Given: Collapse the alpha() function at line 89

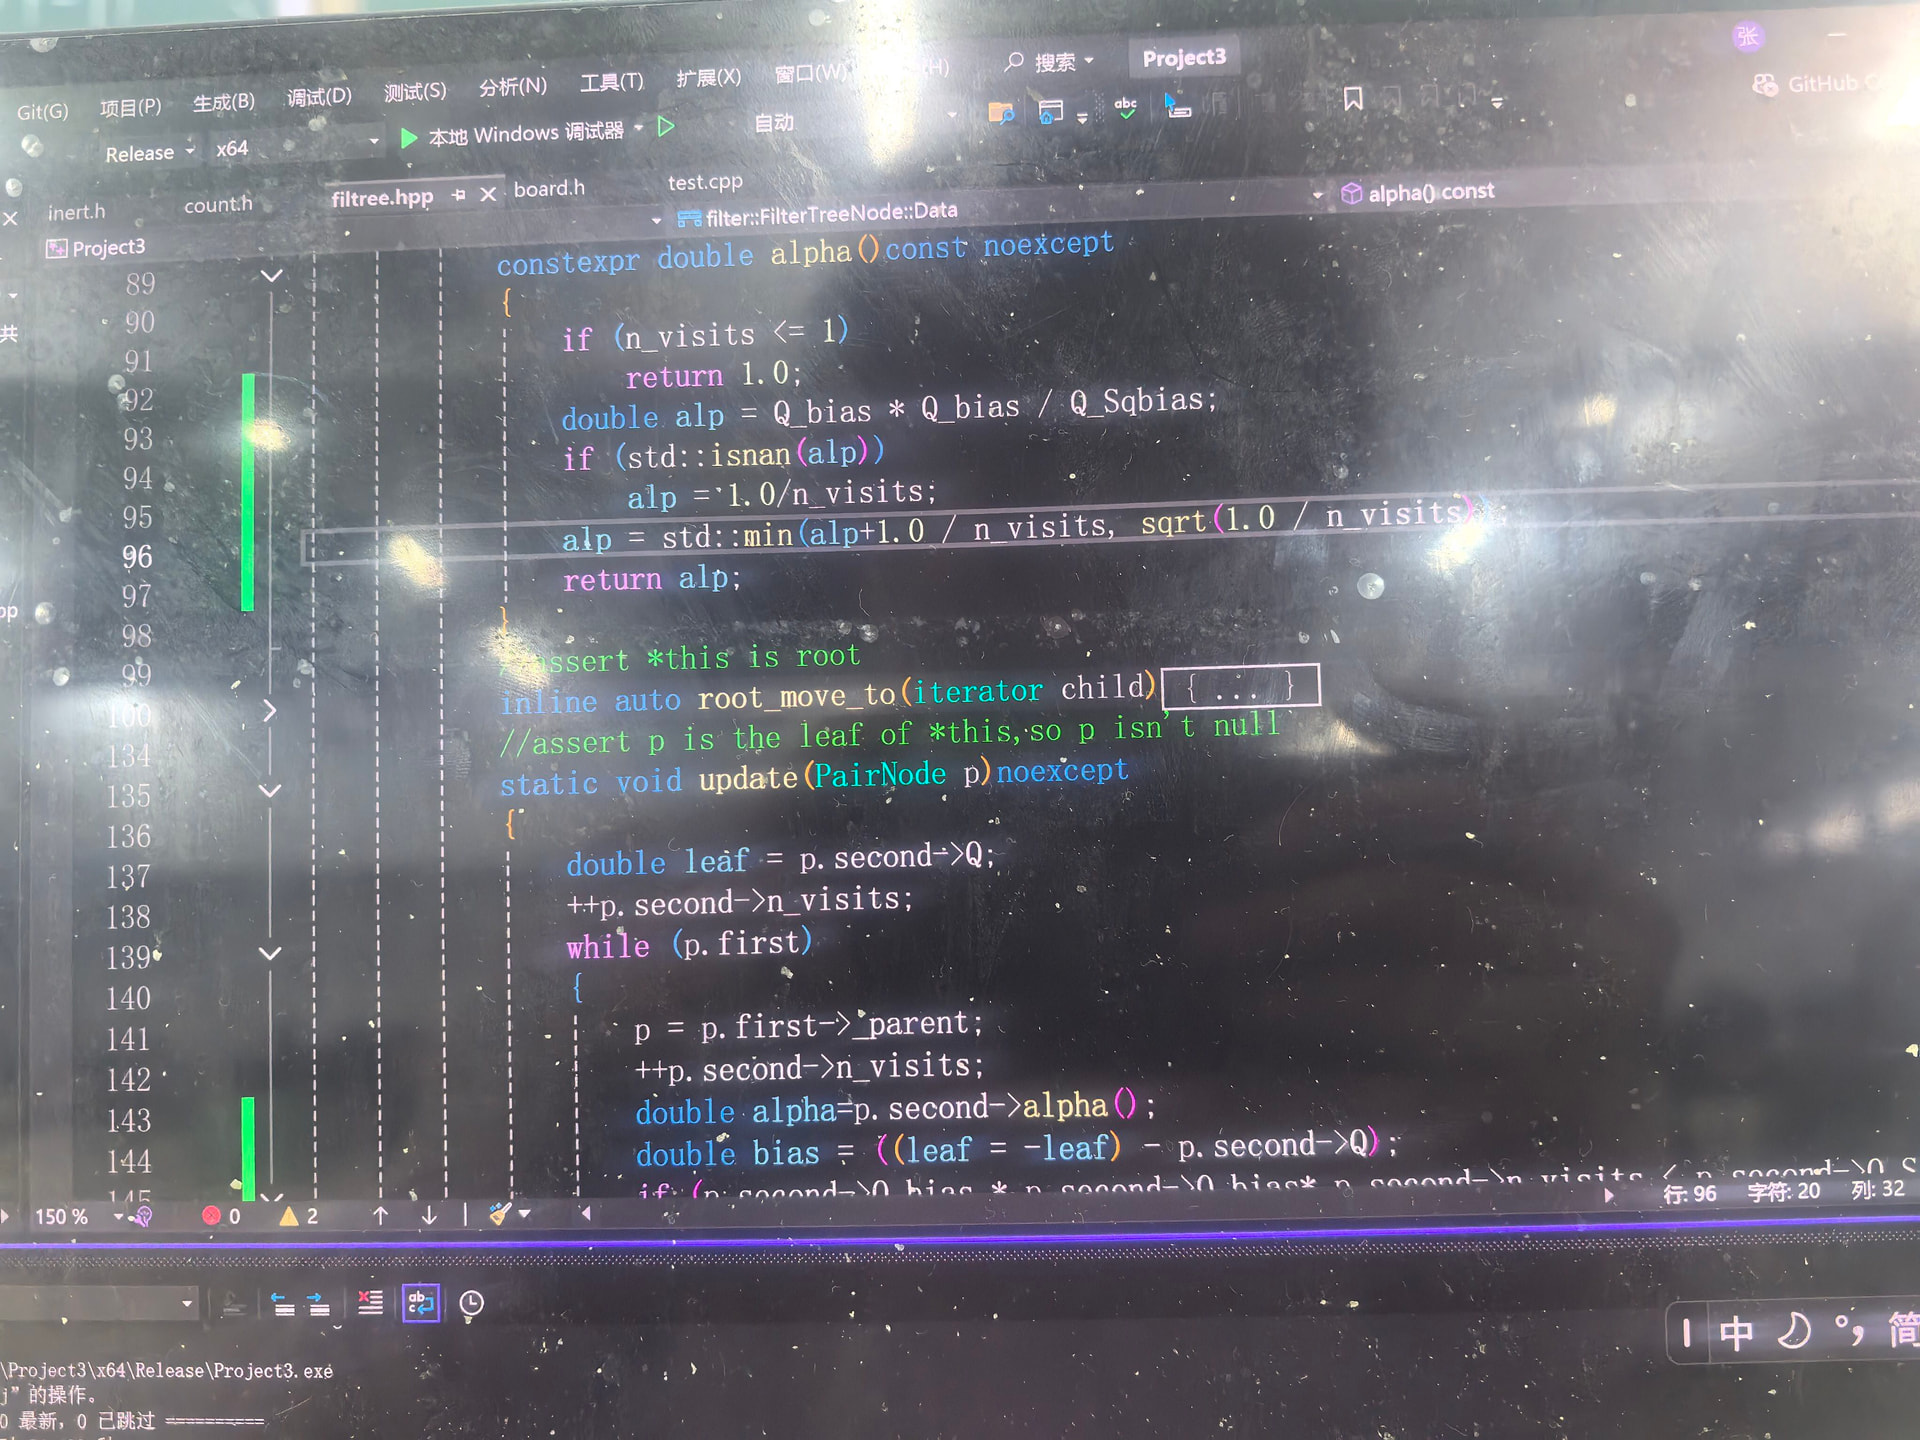Looking at the screenshot, I should point(271,276).
